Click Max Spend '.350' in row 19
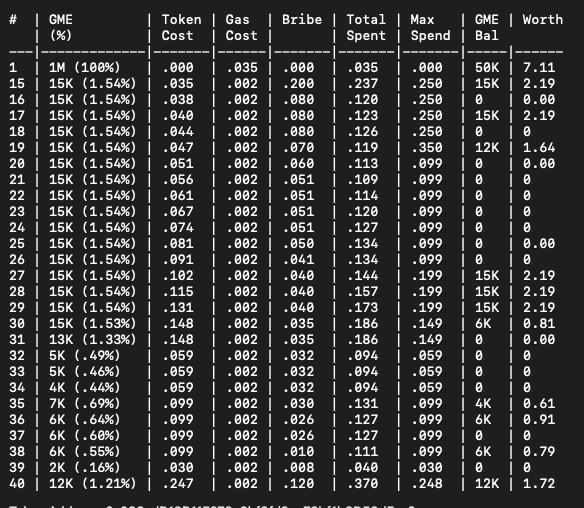584x508 pixels. click(x=426, y=147)
